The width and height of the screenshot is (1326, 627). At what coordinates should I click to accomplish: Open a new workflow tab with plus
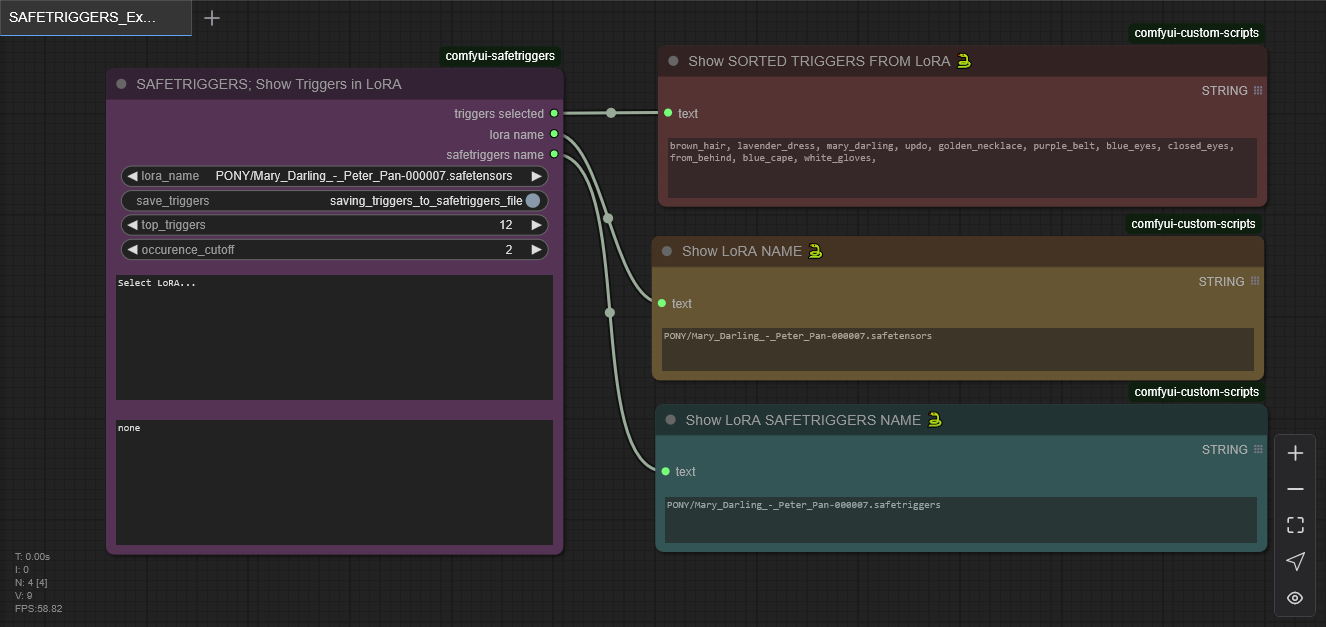tap(212, 18)
